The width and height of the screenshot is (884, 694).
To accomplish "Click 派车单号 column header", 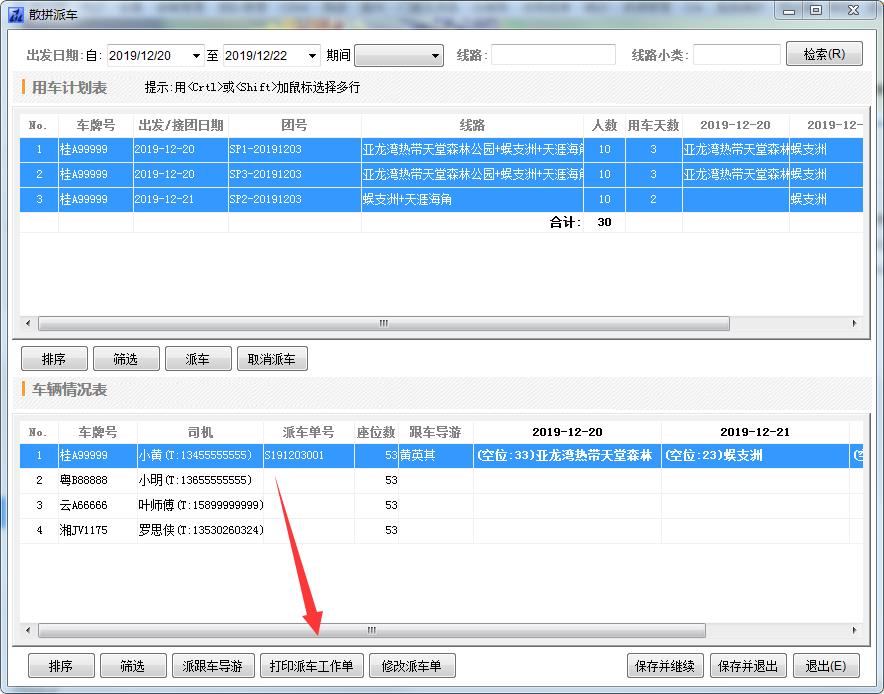I will coord(309,432).
